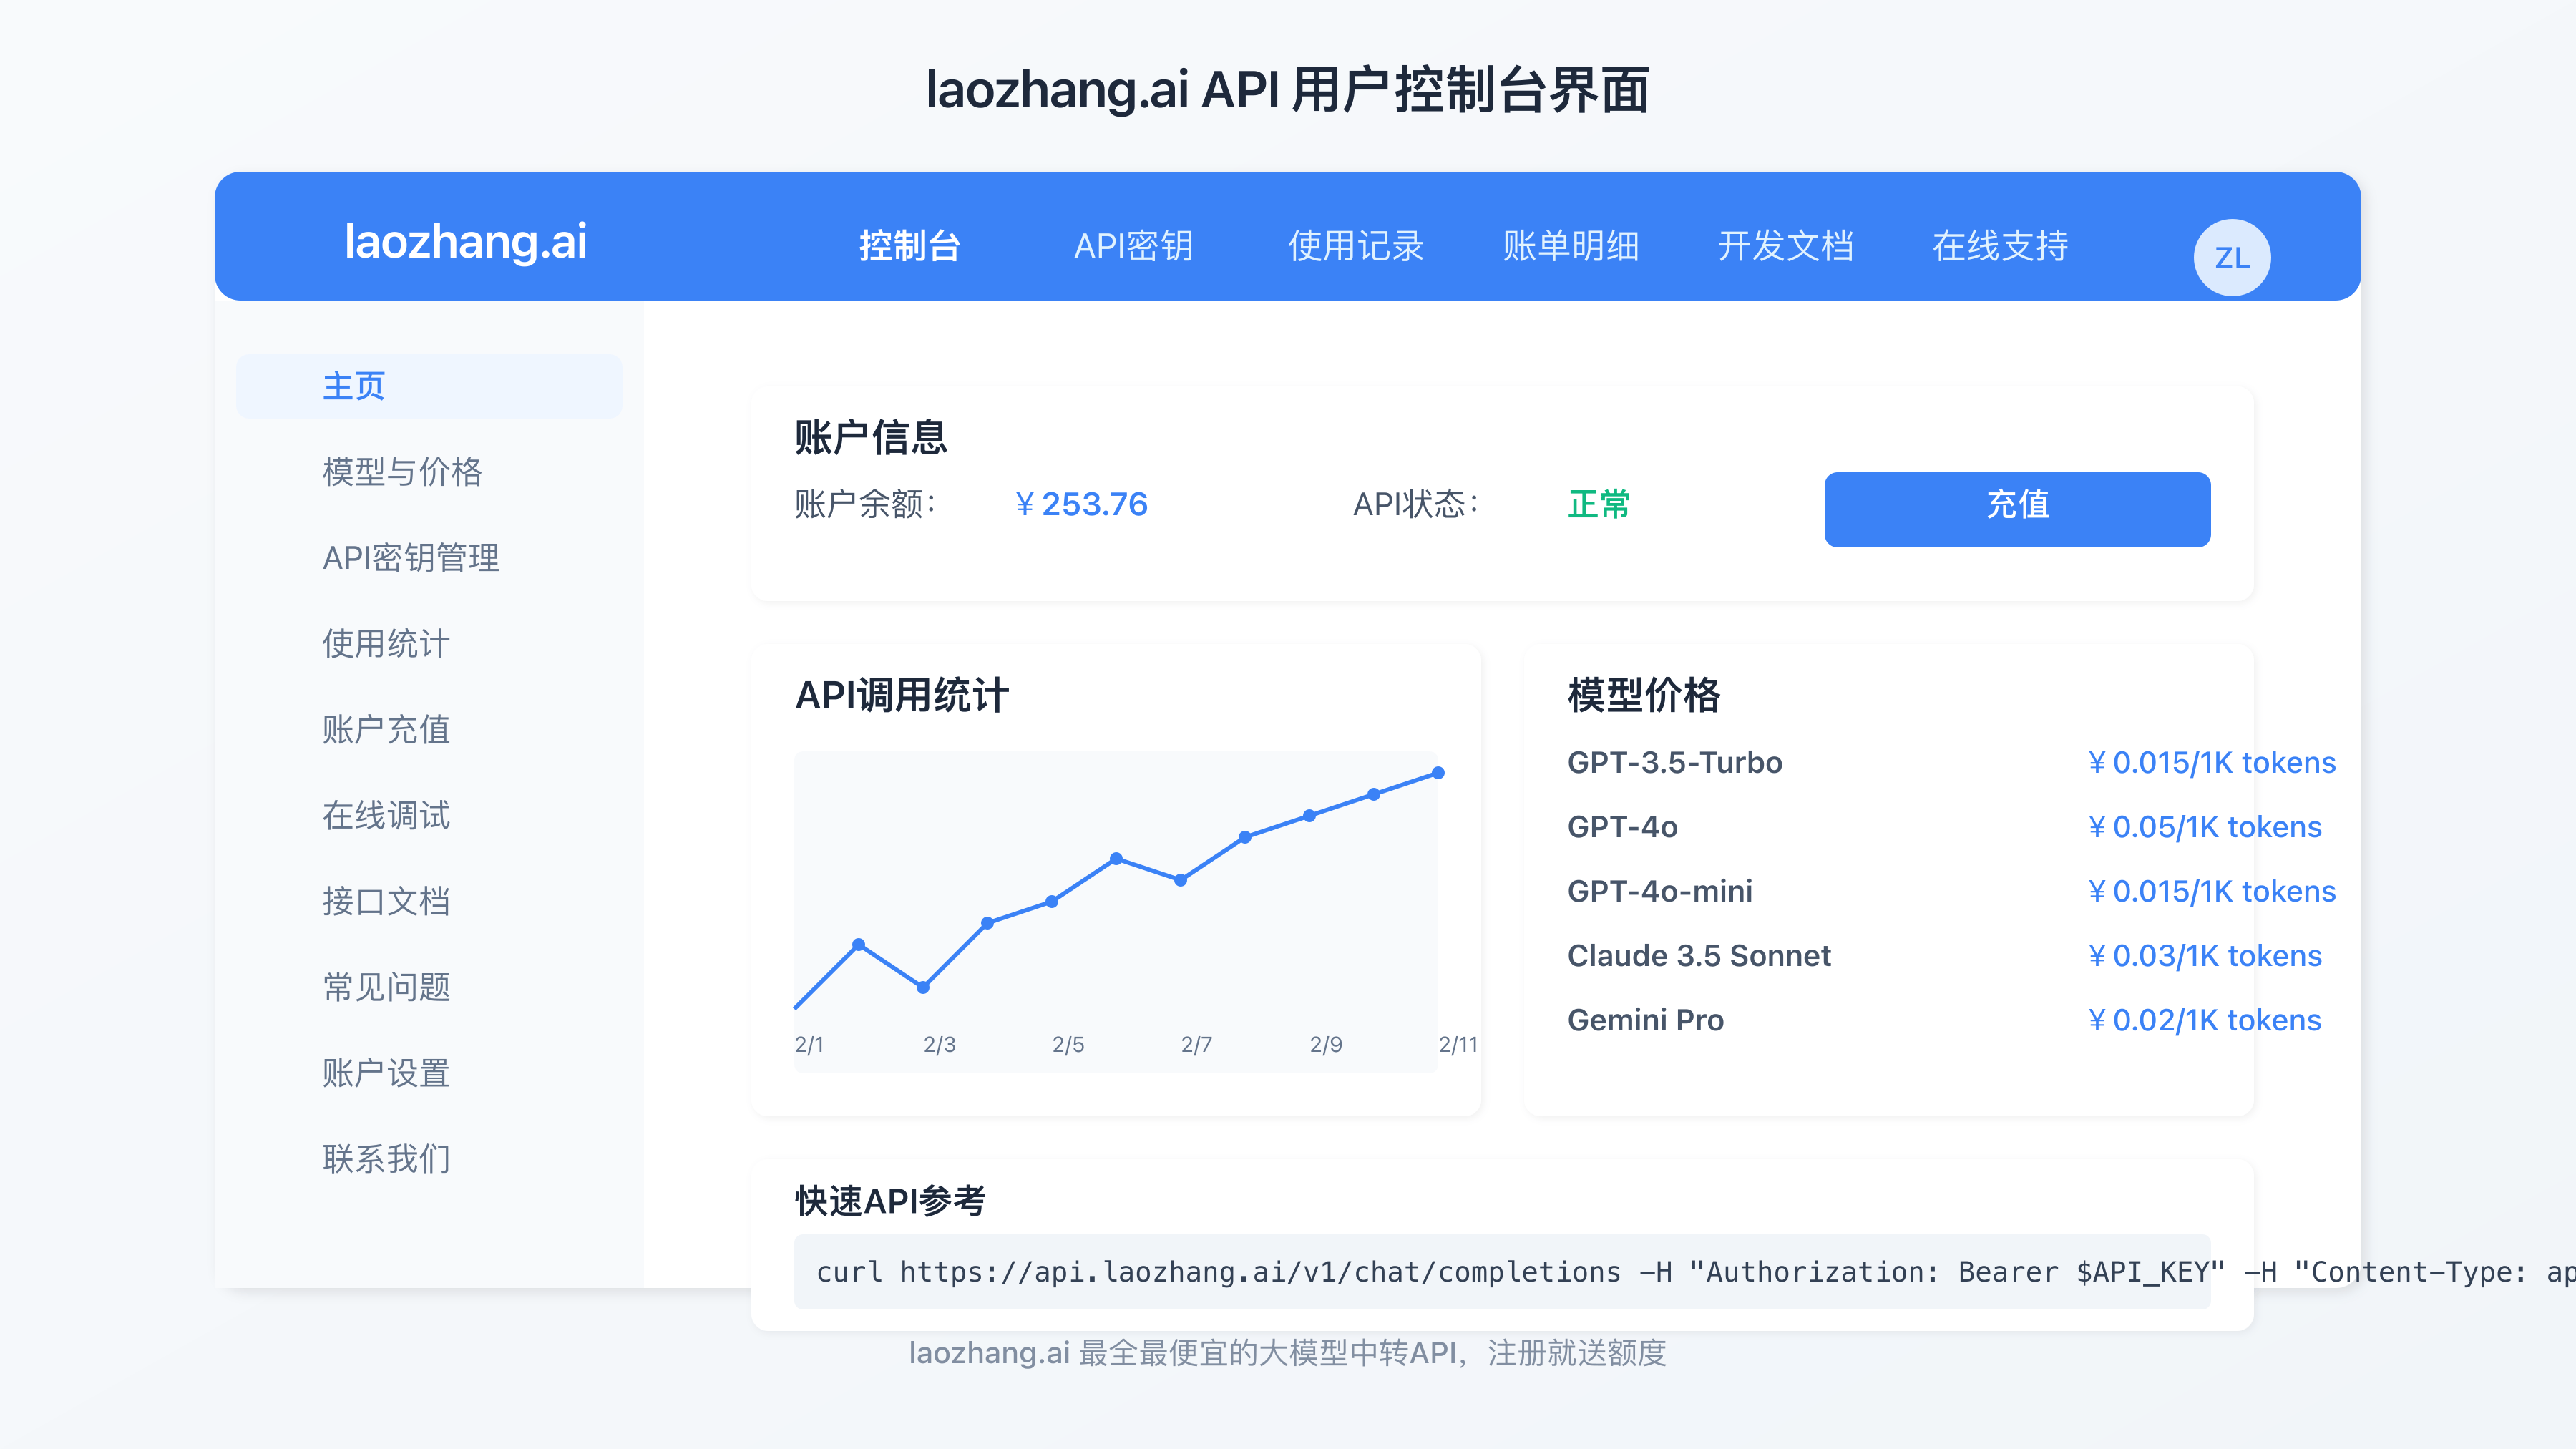Select the GPT-4o-mini model name
The image size is (2576, 1449).
tap(1660, 891)
